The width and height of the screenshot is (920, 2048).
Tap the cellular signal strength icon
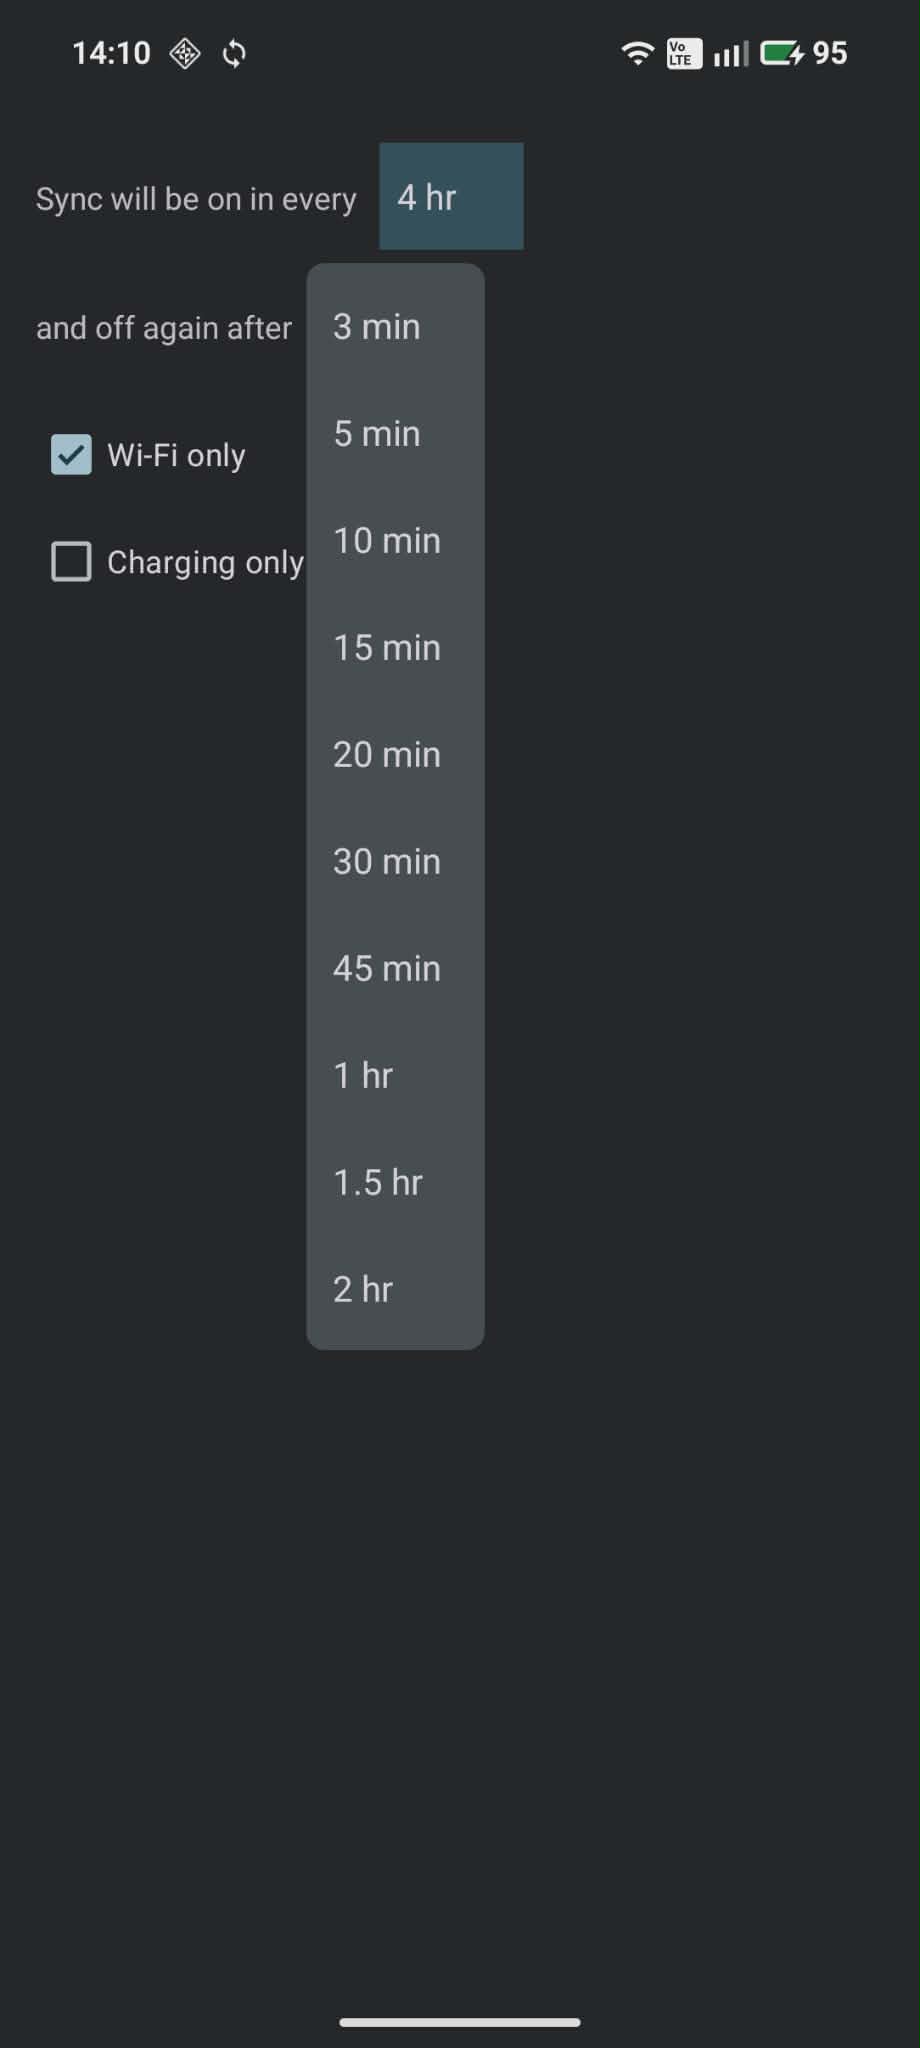coord(730,53)
